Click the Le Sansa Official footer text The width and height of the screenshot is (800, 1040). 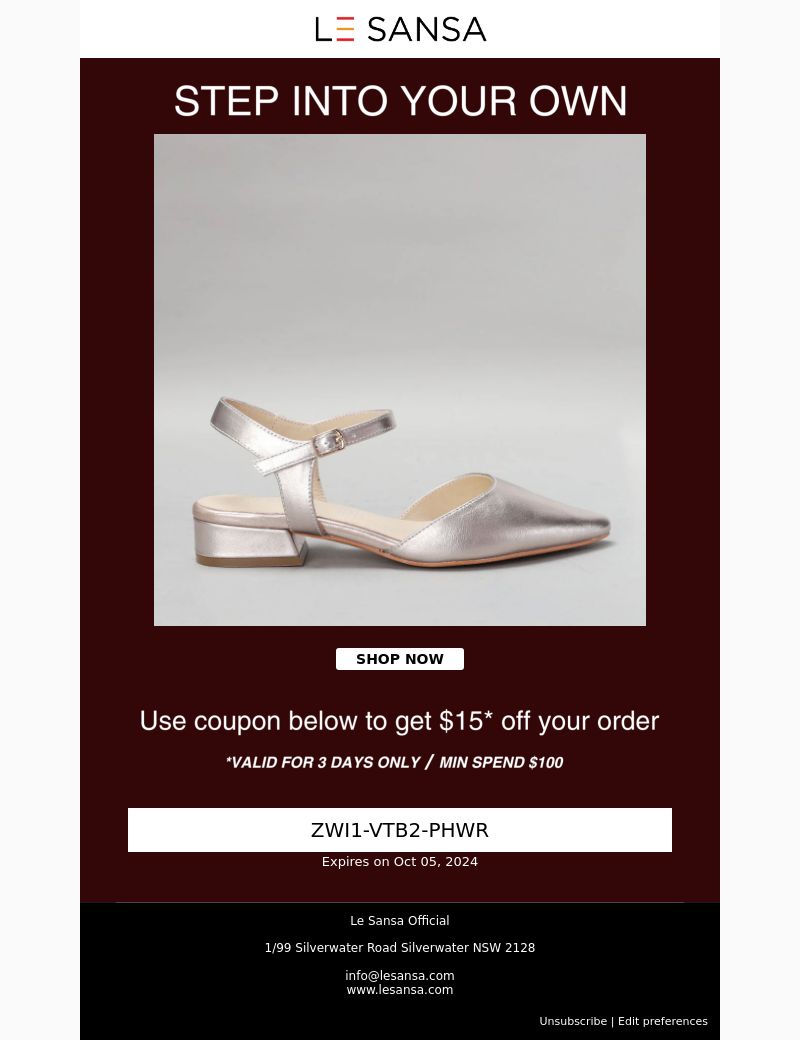pyautogui.click(x=400, y=921)
